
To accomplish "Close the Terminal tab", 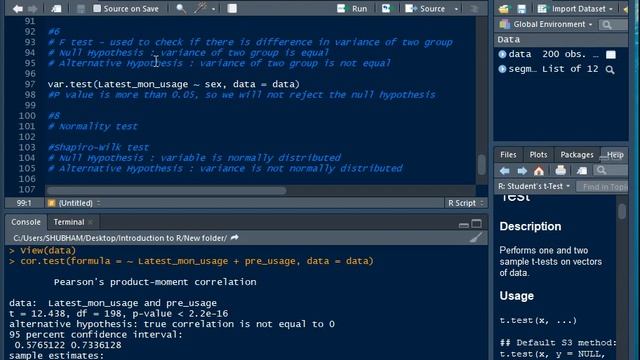I will [x=91, y=222].
